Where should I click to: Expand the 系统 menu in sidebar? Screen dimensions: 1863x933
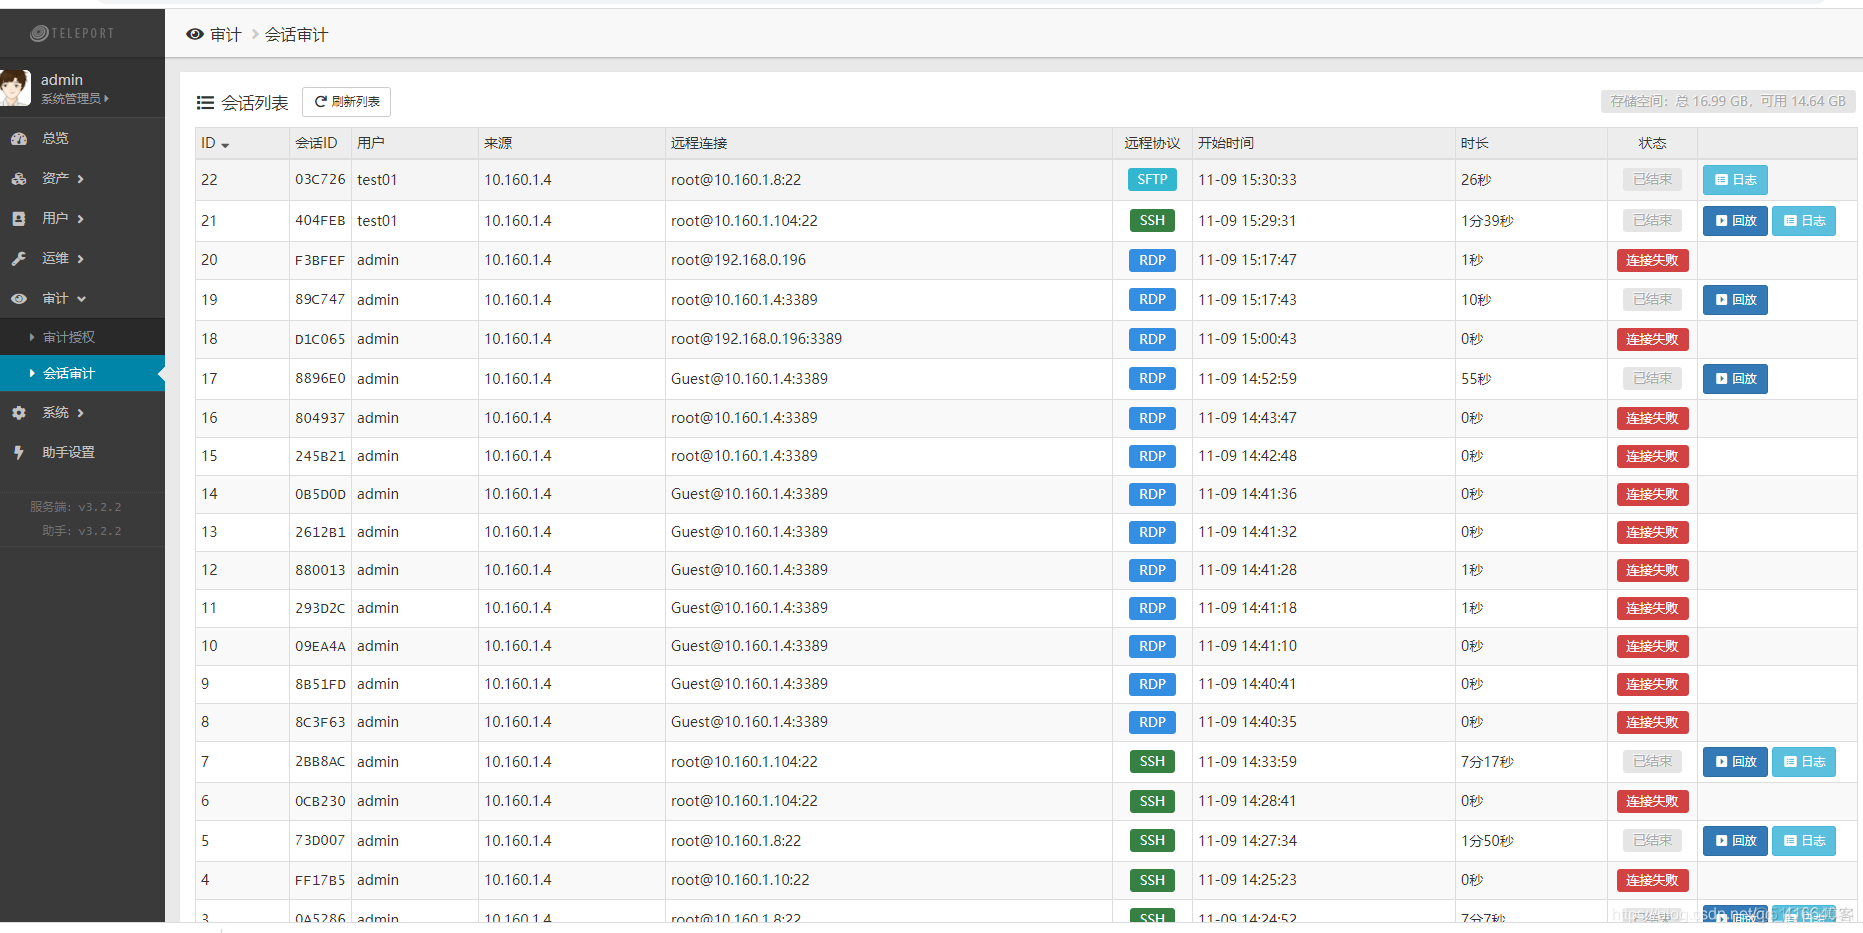[62, 412]
